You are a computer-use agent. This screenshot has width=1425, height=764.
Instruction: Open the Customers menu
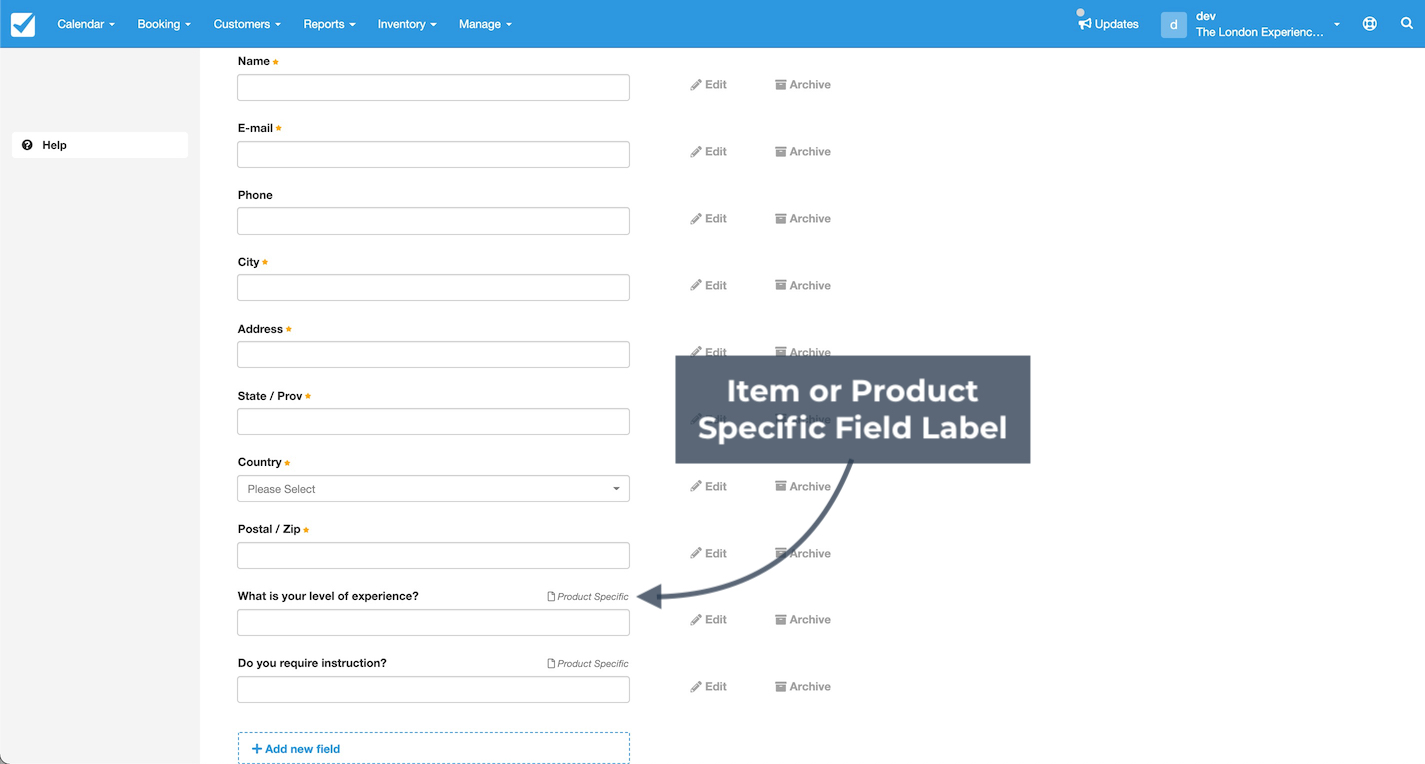click(x=247, y=24)
